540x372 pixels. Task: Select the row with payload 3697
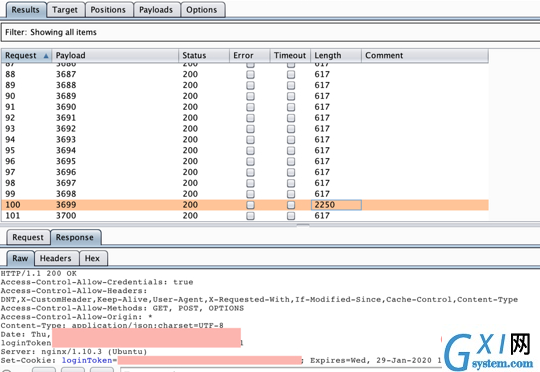pos(245,183)
